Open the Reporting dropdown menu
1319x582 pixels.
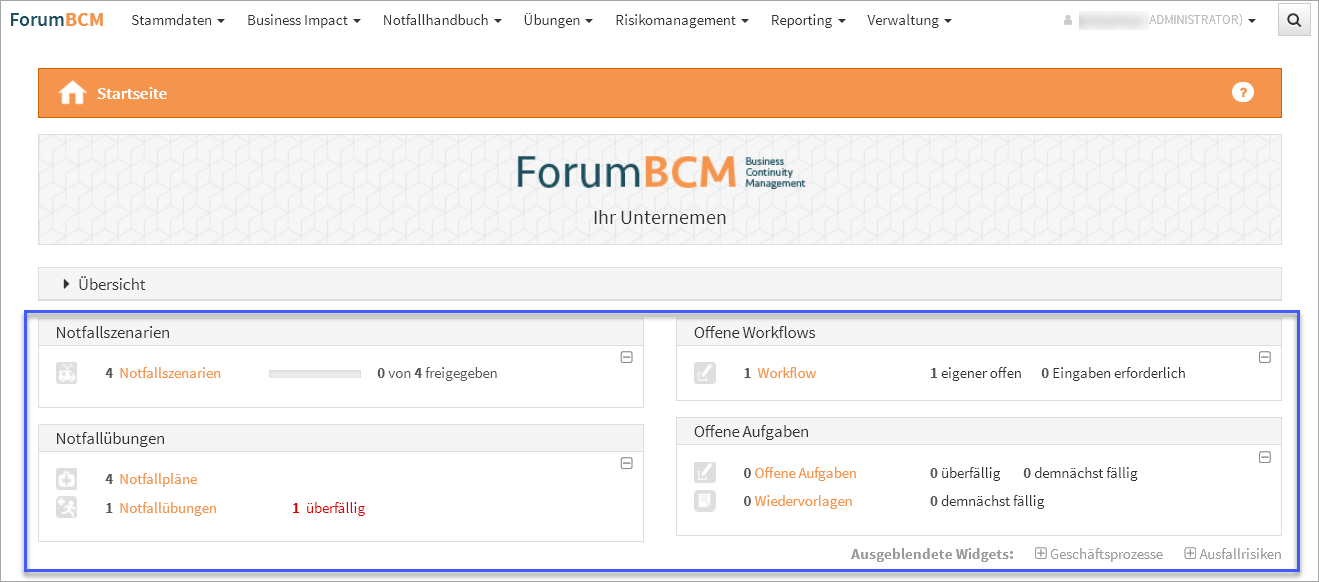[808, 20]
